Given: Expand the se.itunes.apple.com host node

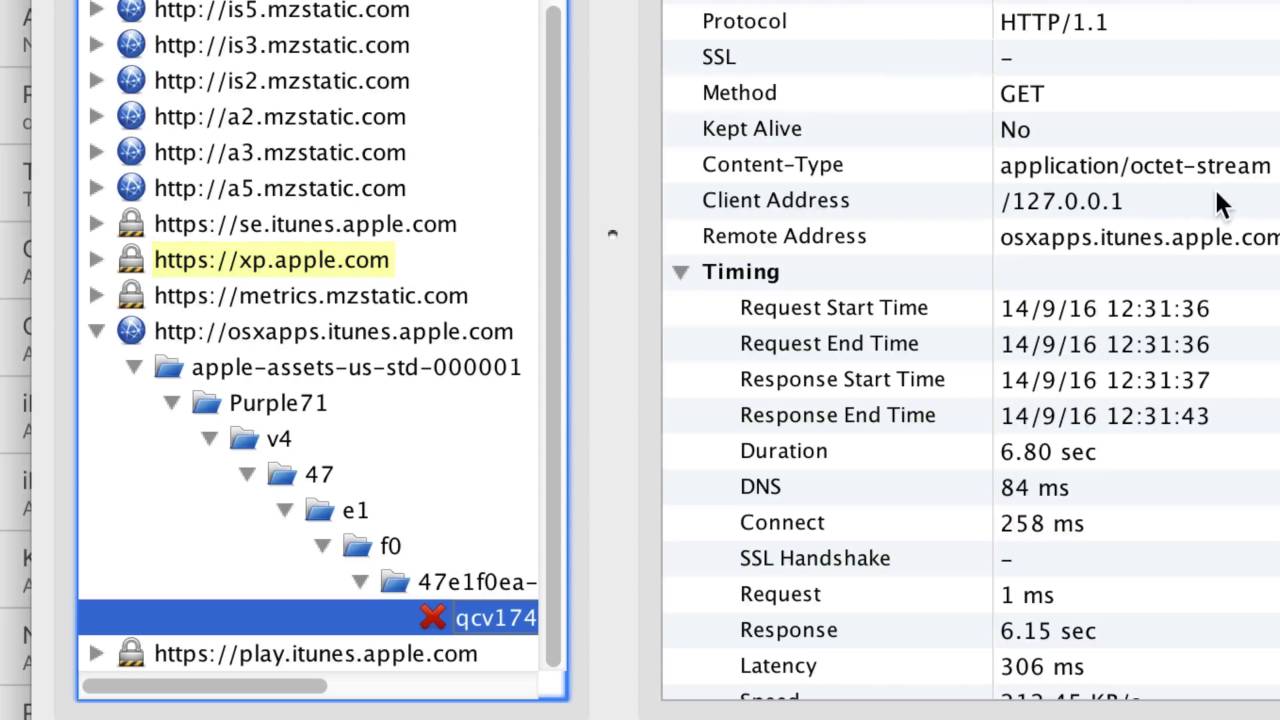Looking at the screenshot, I should coord(96,224).
